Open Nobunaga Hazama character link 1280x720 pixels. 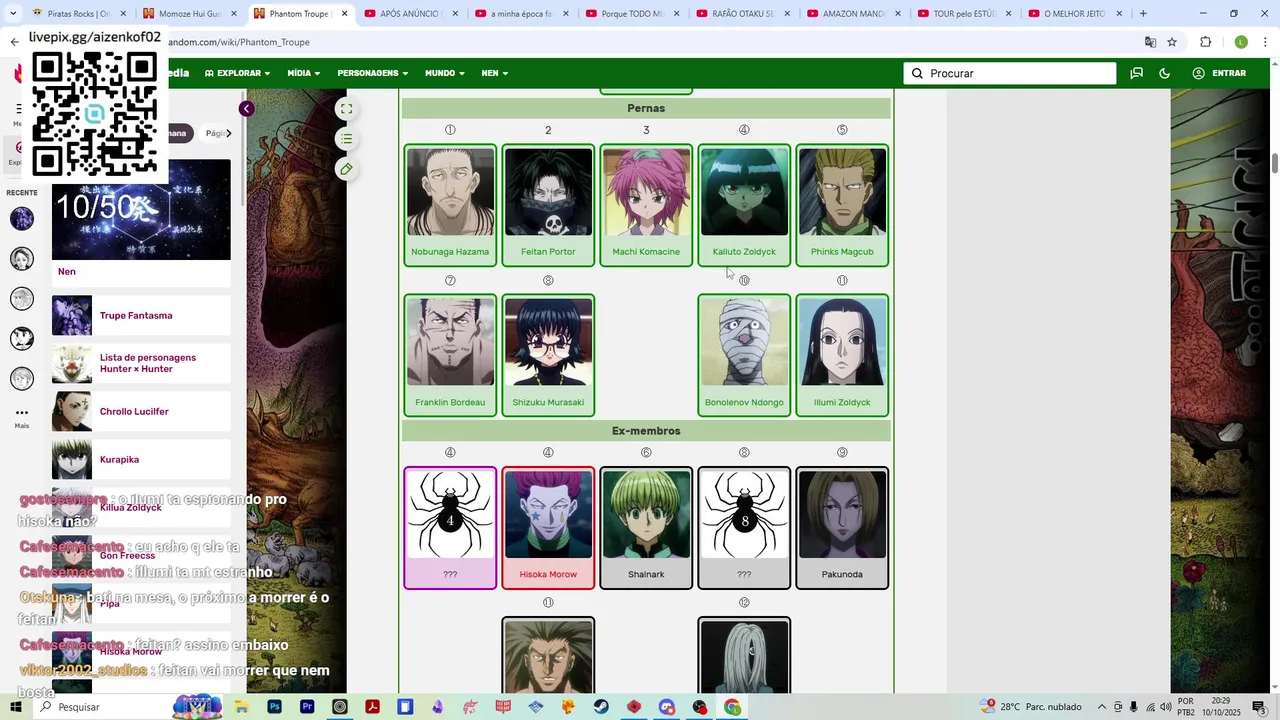tap(450, 252)
